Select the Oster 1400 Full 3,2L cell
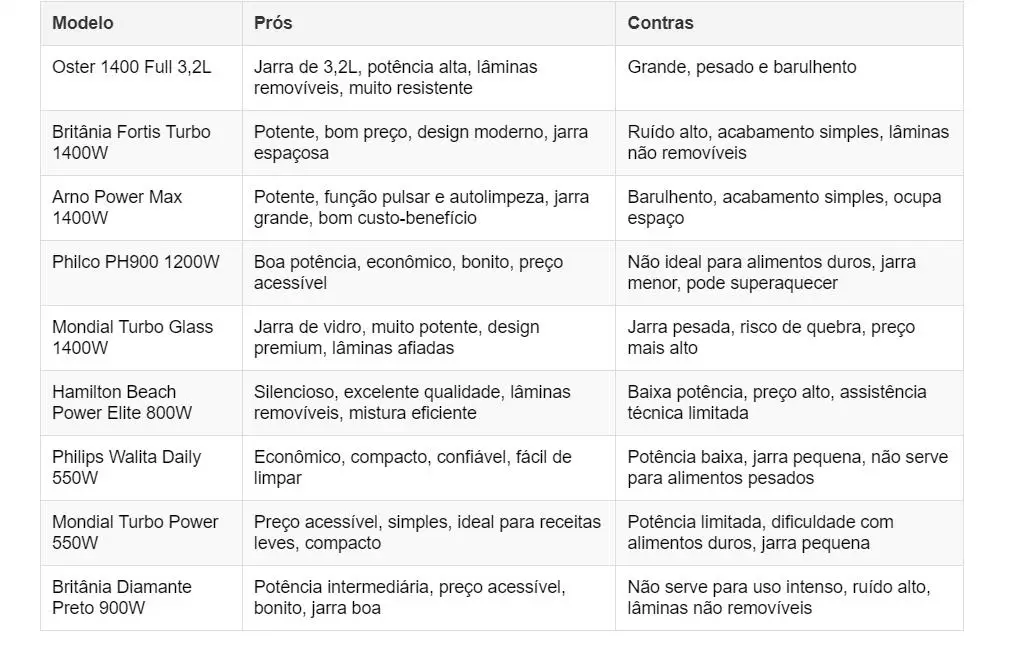1025x652 pixels. (132, 68)
